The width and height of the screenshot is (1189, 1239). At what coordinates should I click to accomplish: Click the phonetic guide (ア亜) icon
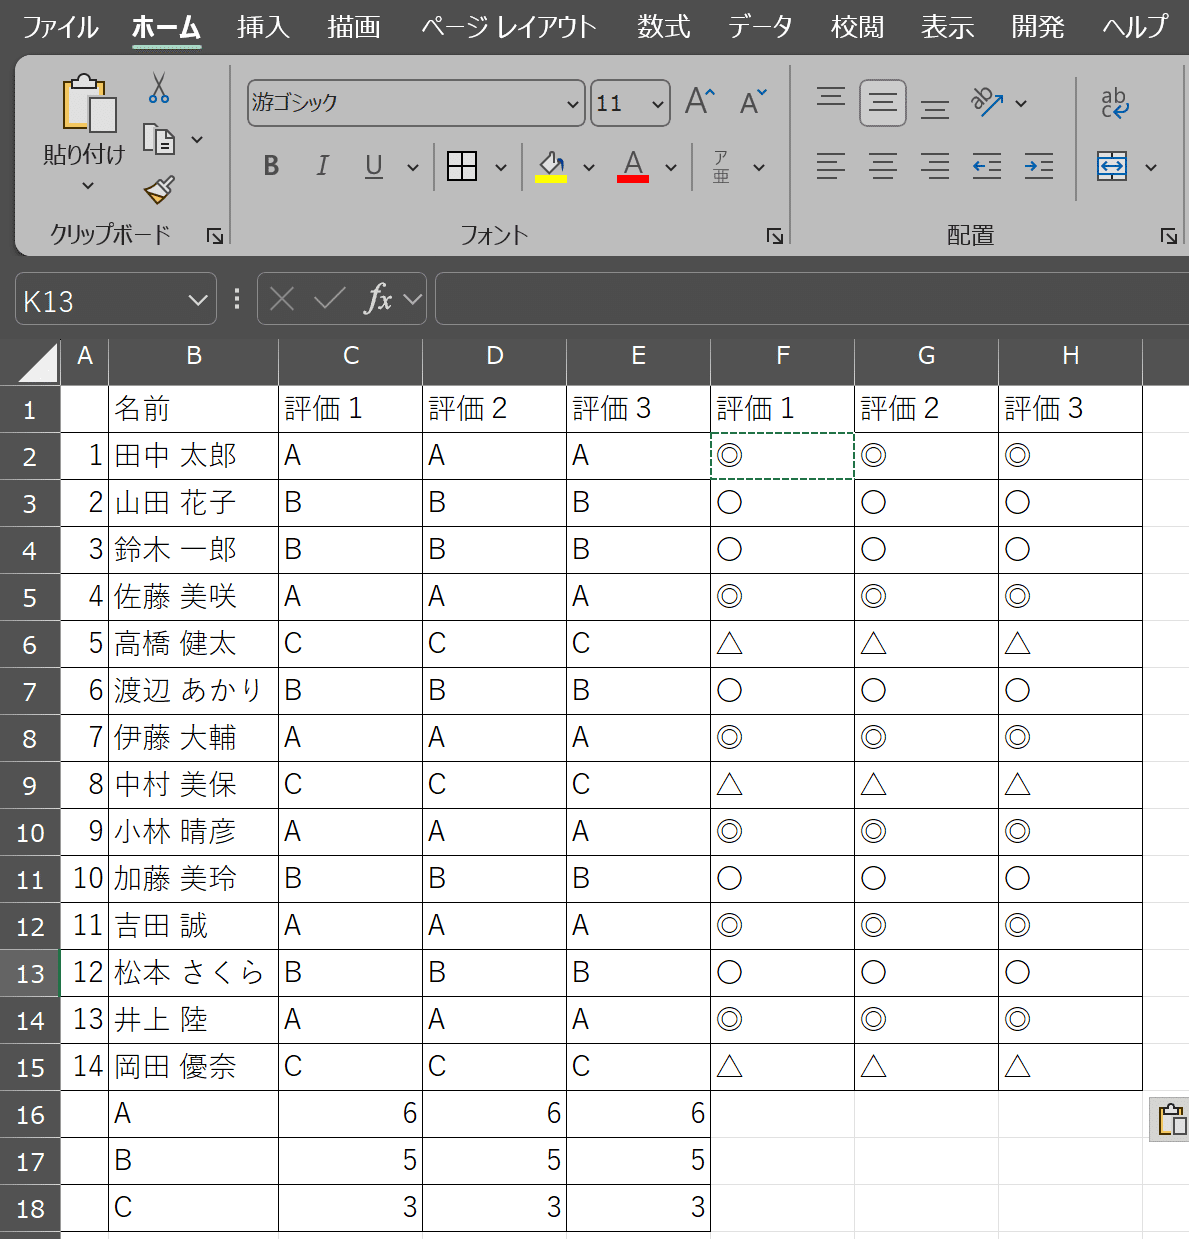[721, 166]
